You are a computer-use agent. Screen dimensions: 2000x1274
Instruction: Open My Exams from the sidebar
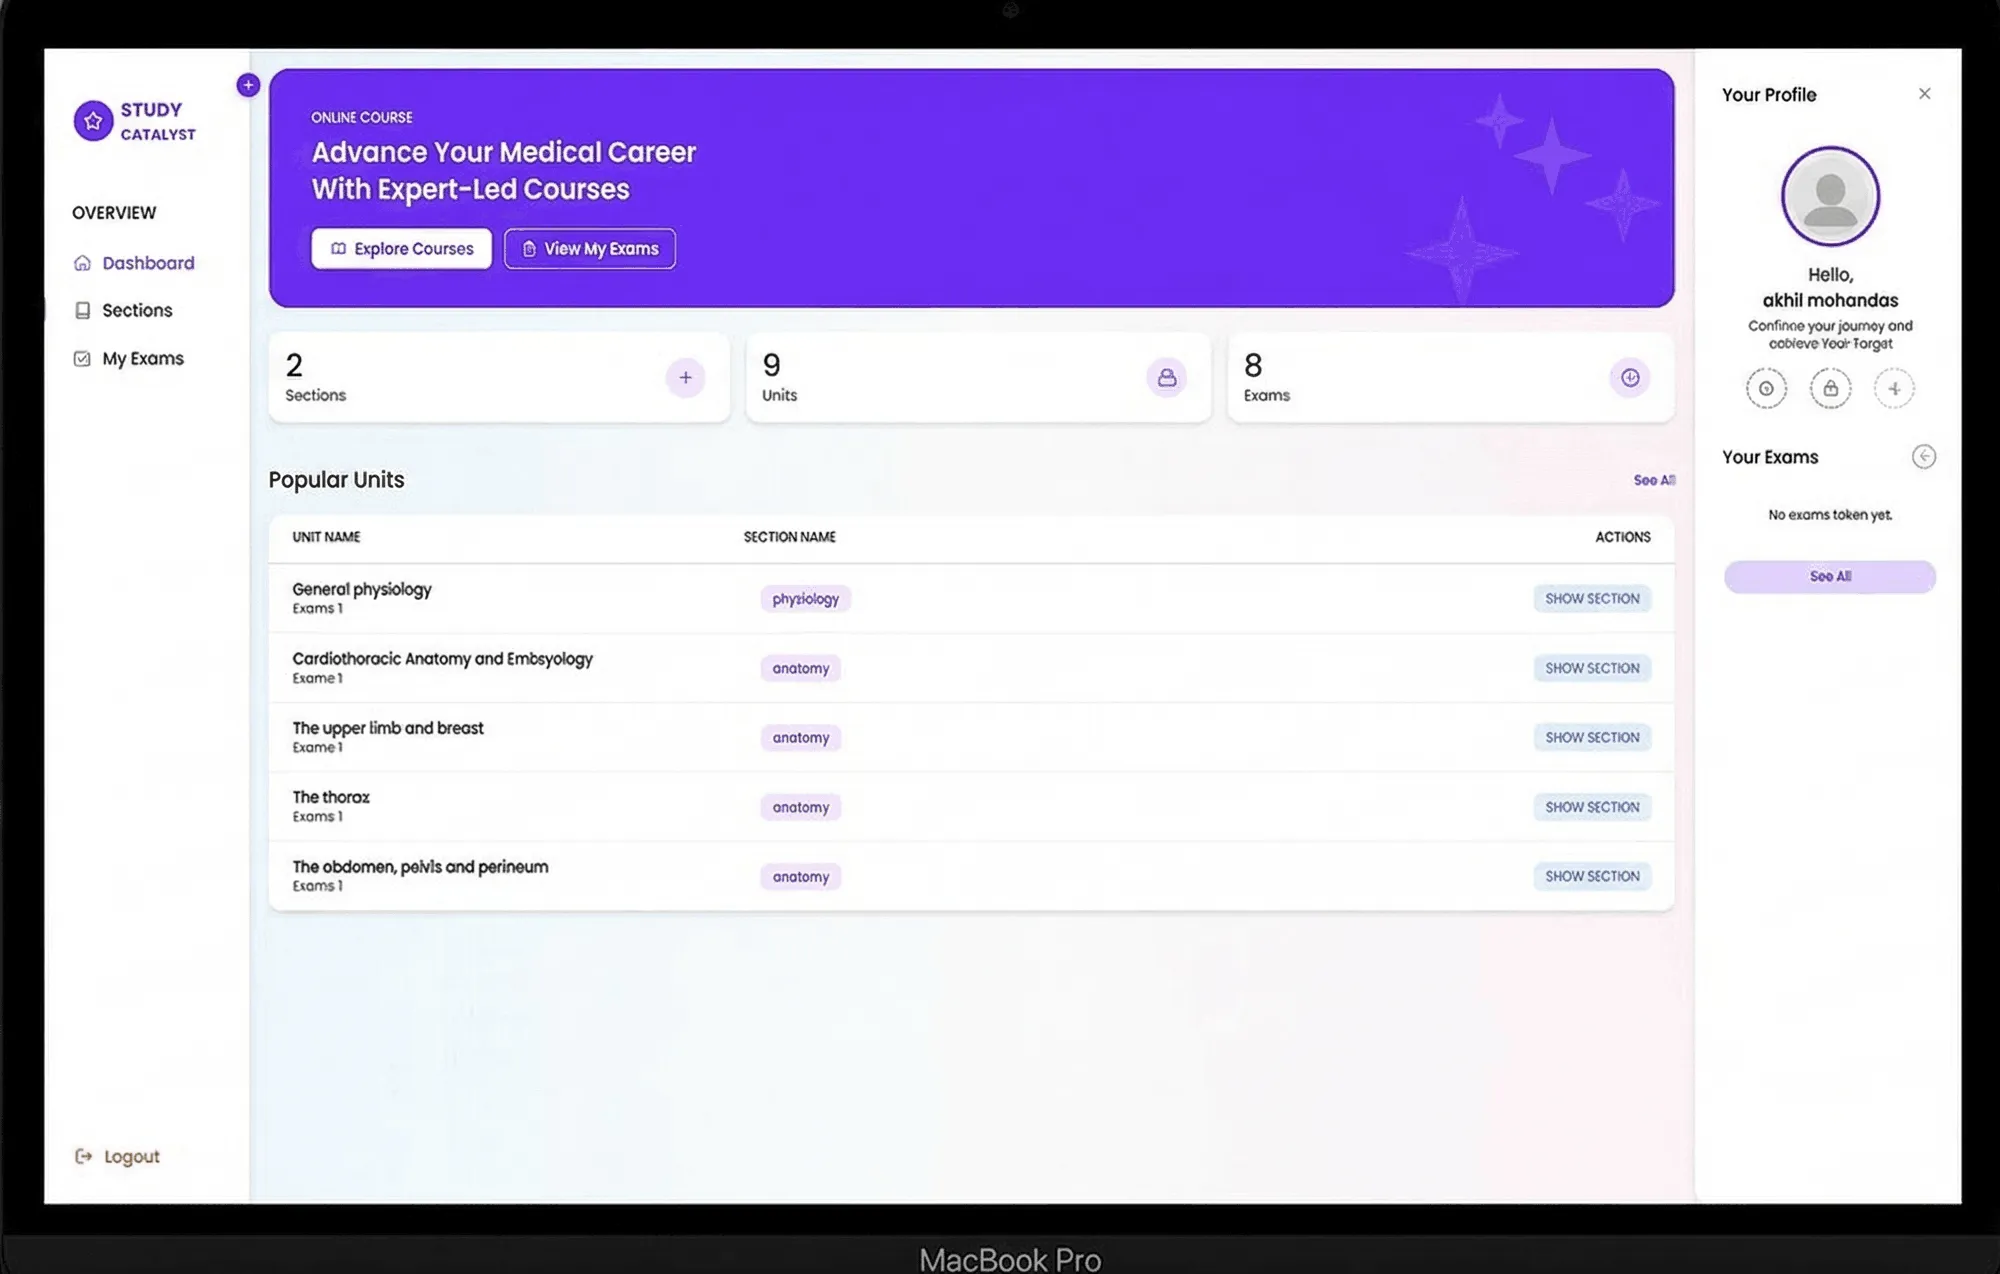[x=142, y=358]
